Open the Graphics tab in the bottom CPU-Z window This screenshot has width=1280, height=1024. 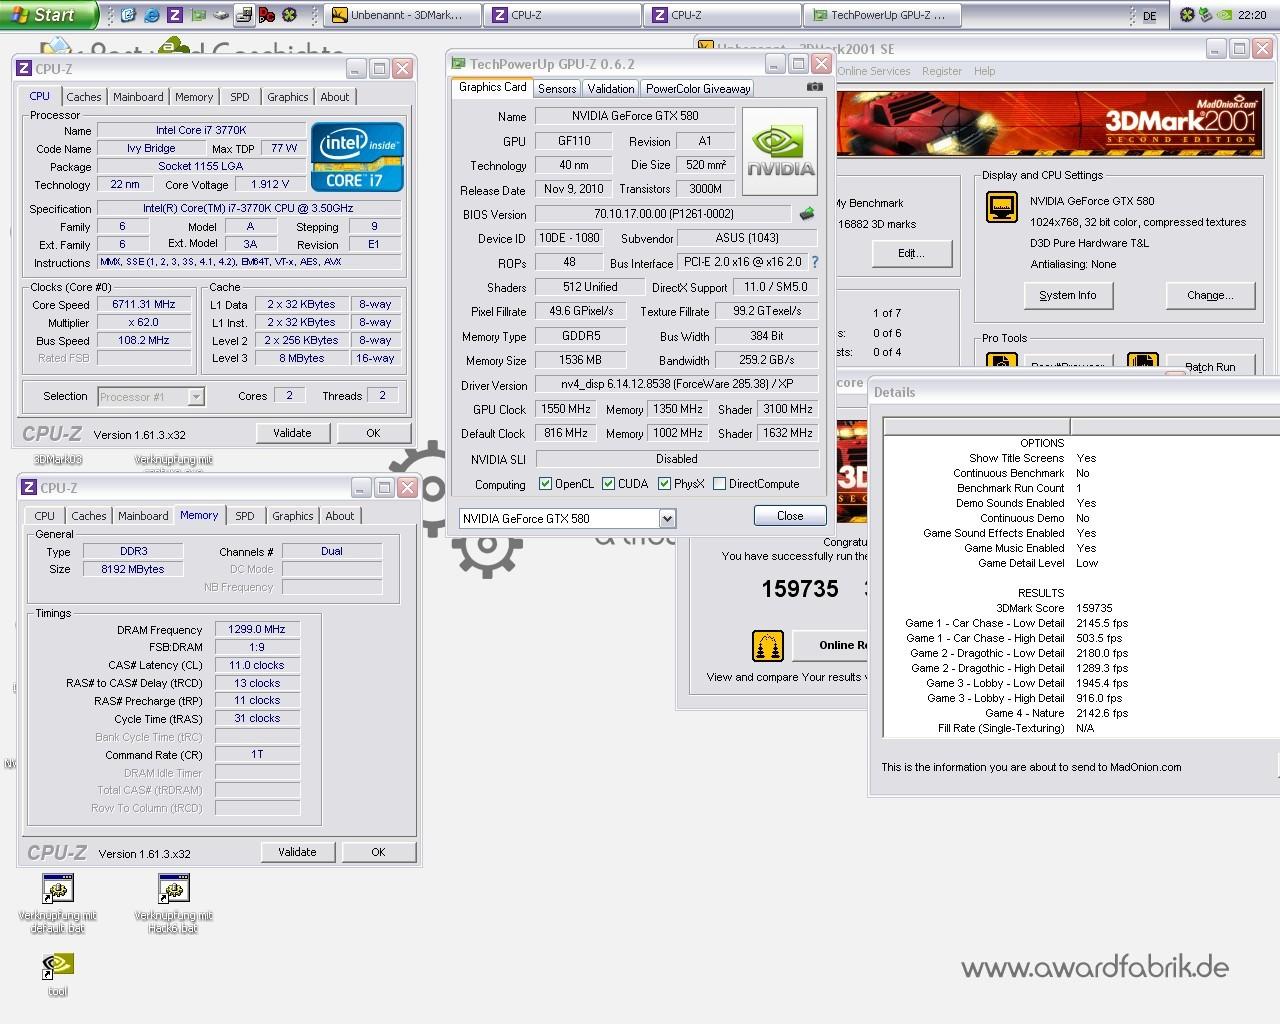click(293, 516)
